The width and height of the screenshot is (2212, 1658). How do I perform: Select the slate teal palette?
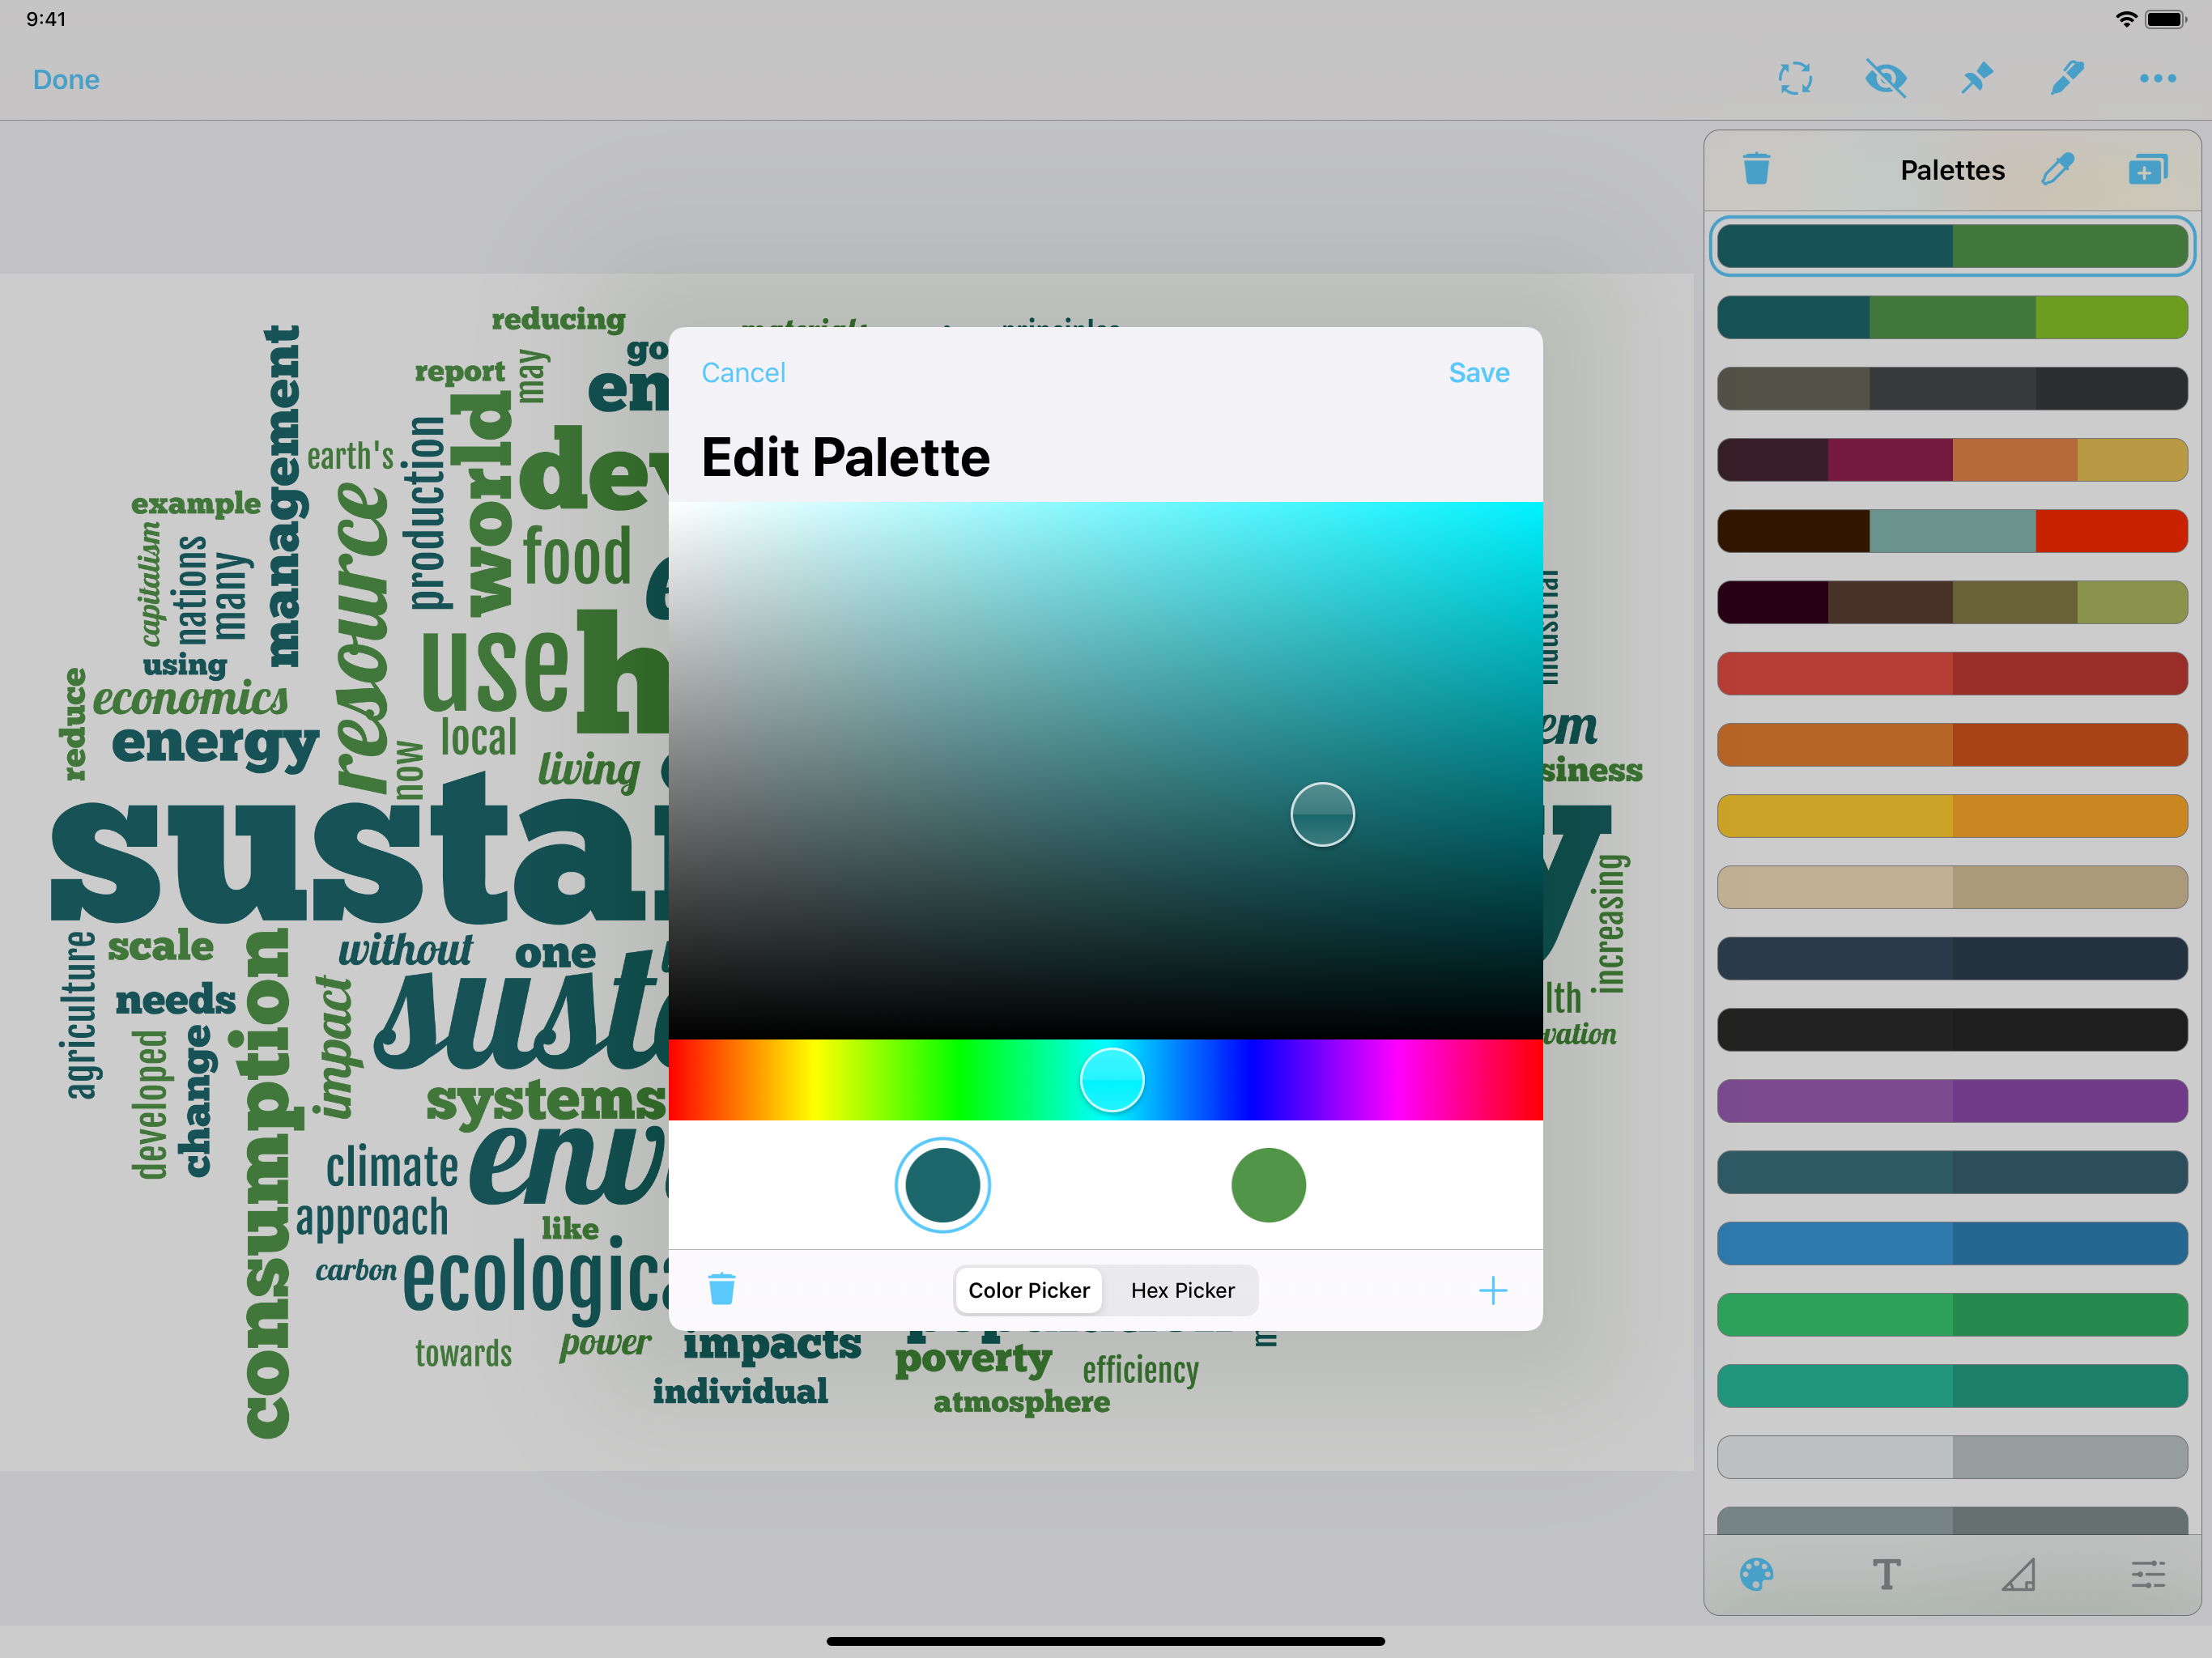1952,1172
